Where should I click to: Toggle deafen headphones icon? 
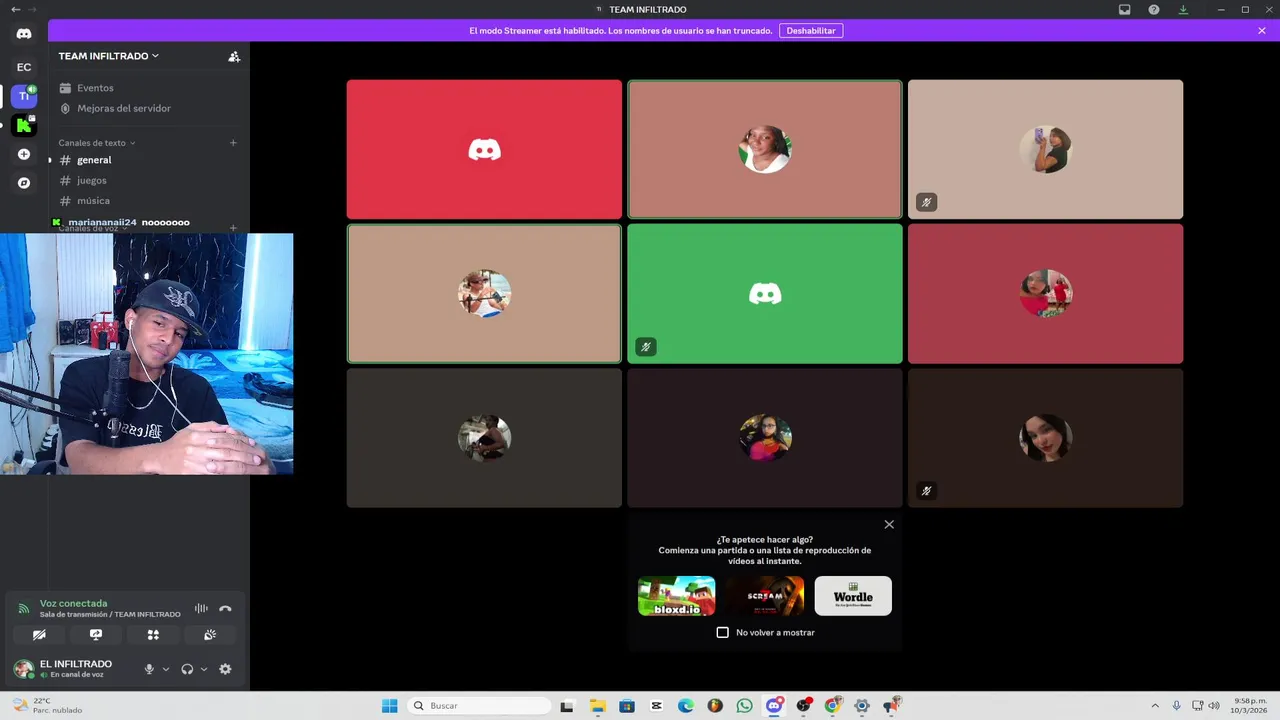pyautogui.click(x=187, y=669)
